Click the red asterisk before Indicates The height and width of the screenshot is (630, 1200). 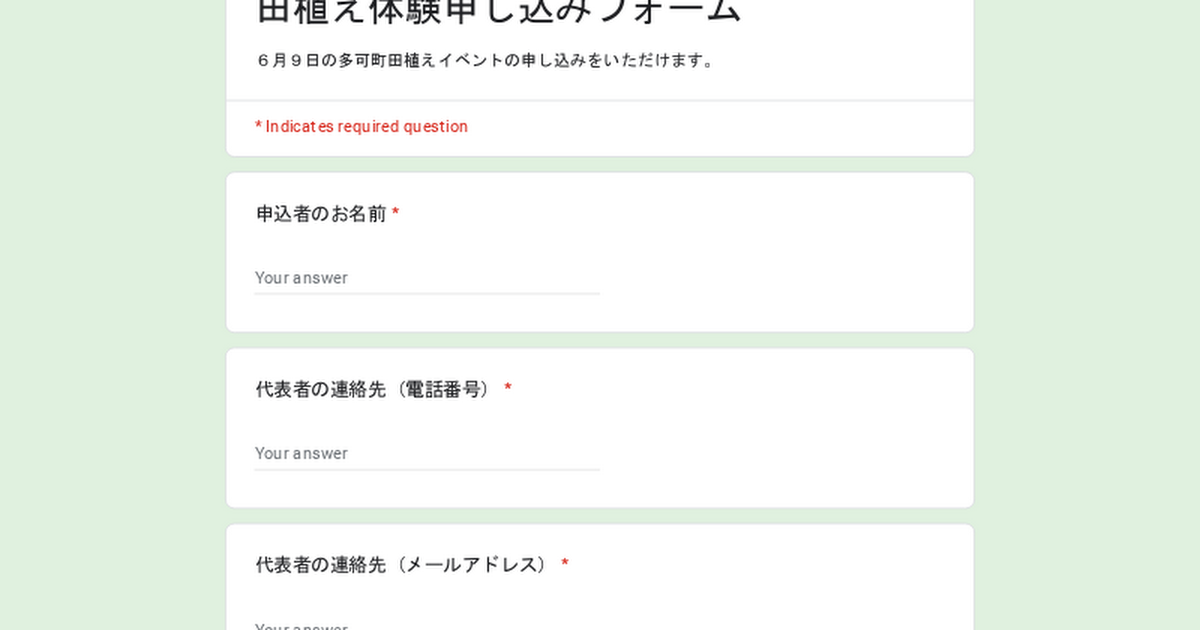[258, 127]
